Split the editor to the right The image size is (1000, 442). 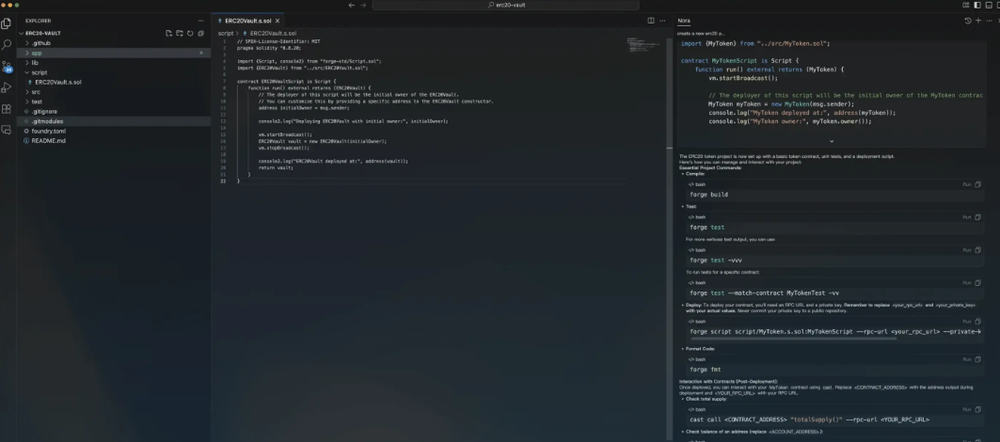(x=651, y=20)
